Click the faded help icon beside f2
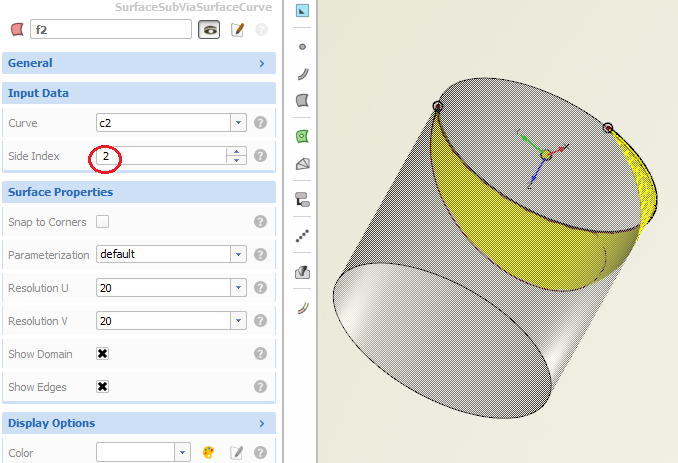 [261, 29]
